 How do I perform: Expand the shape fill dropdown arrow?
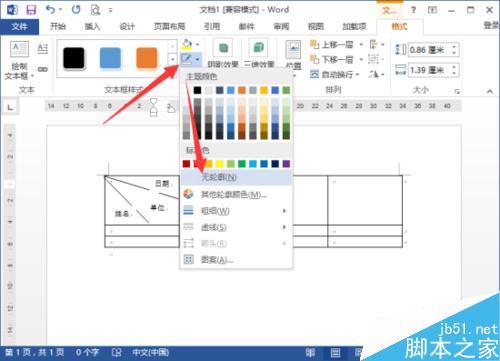[x=197, y=44]
